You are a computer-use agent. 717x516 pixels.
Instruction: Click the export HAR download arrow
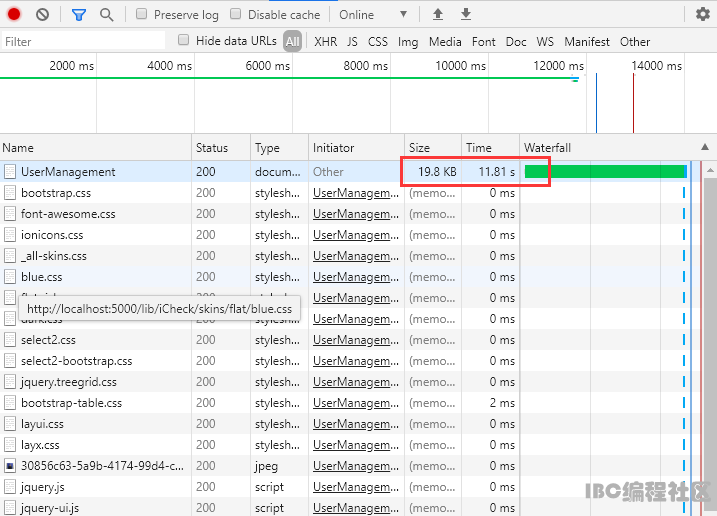[x=466, y=15]
